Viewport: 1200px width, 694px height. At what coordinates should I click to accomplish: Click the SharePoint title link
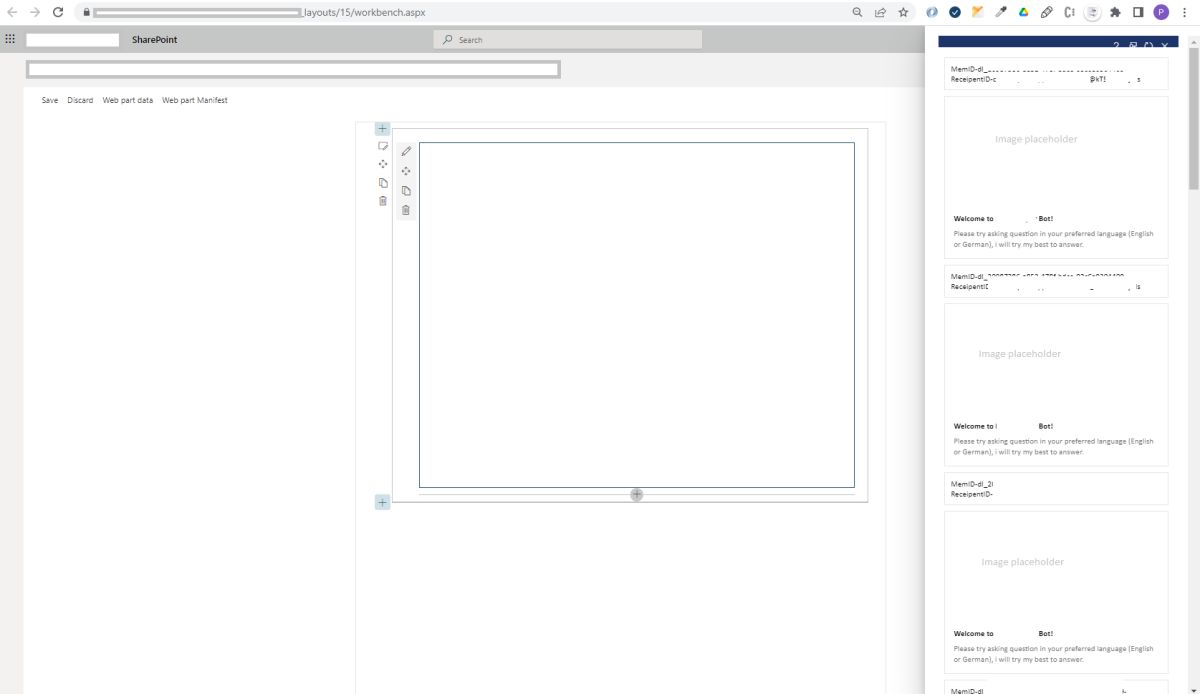tap(155, 39)
